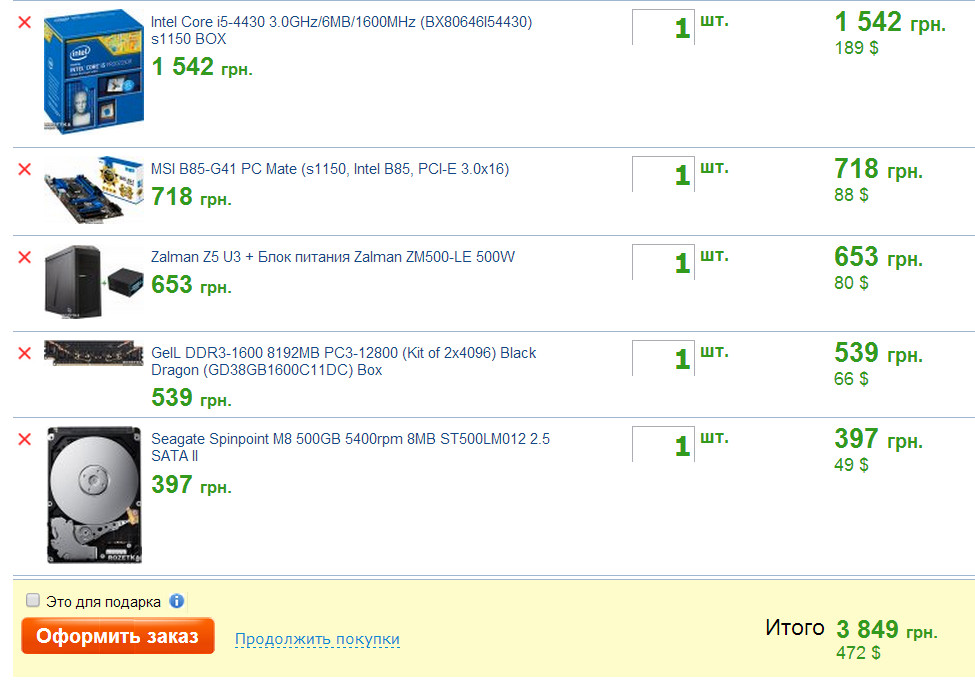This screenshot has width=975, height=682.
Task: Click the 80 $ subtotal text
Action: (851, 283)
